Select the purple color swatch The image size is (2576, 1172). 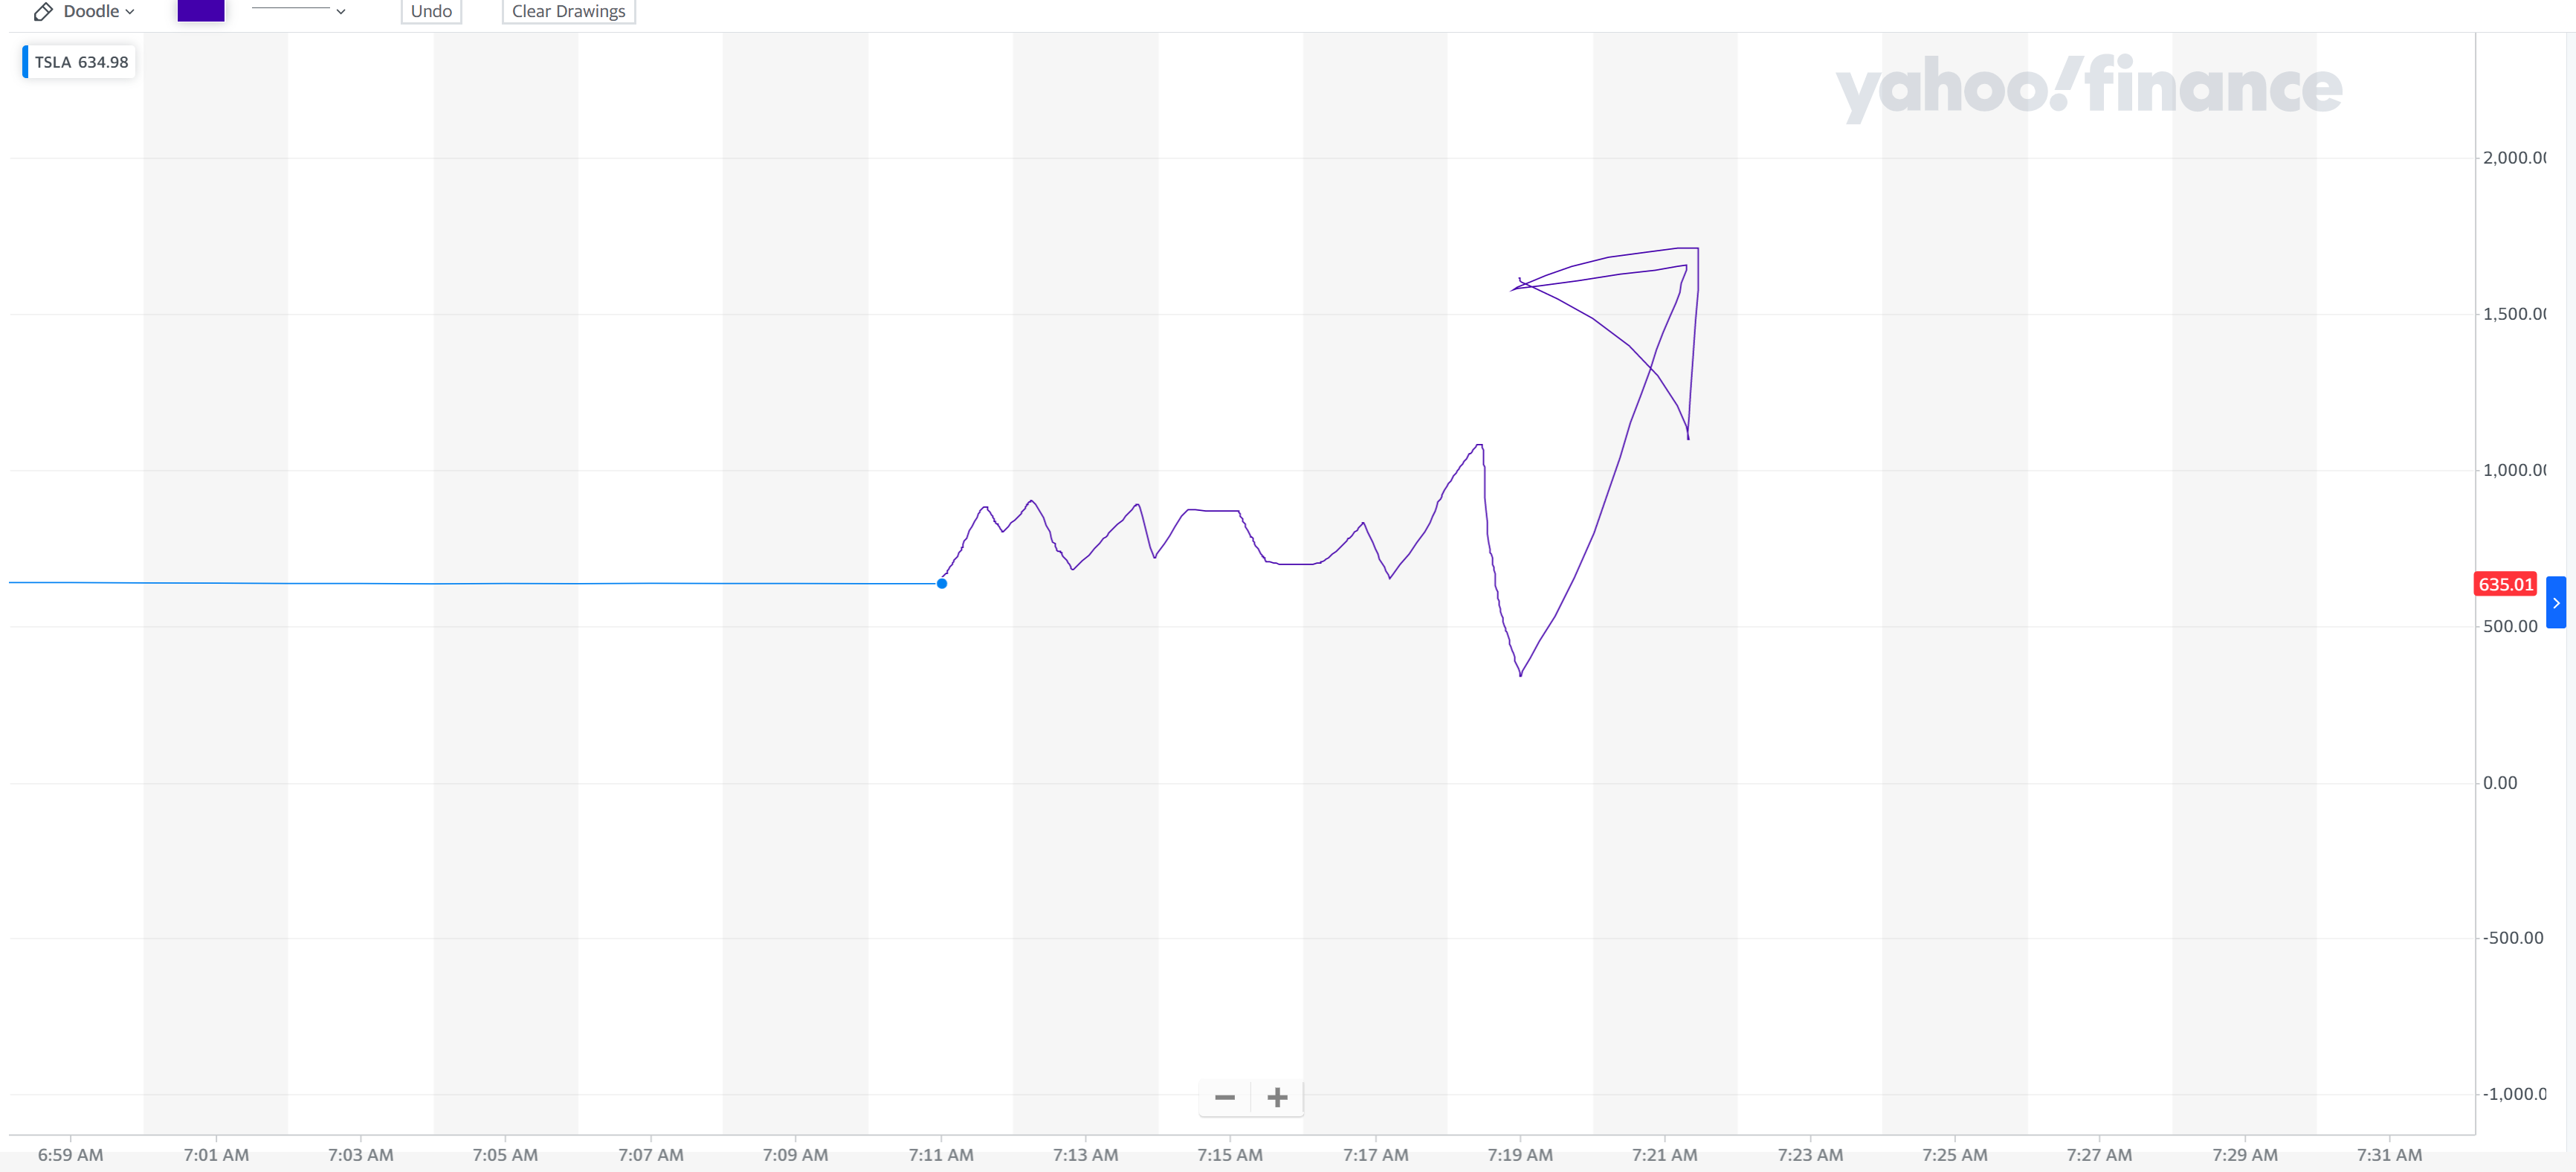click(200, 11)
